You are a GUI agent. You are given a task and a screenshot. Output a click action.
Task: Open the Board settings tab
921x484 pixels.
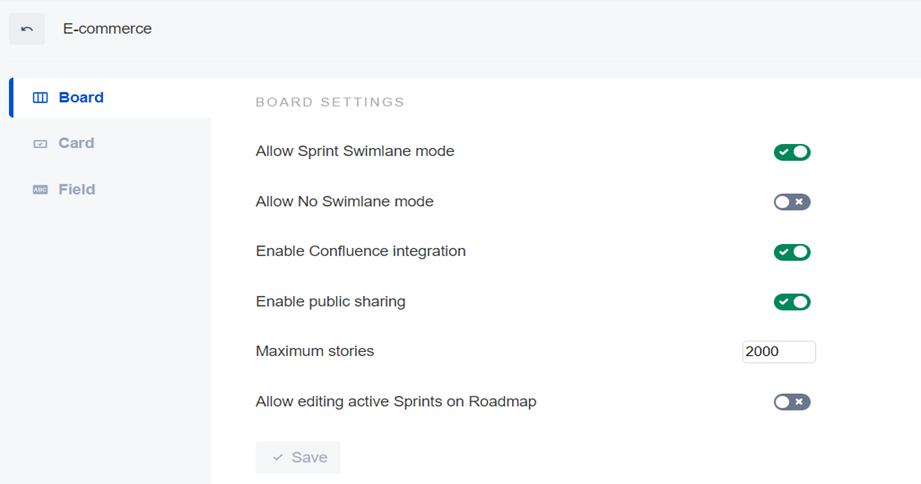[x=81, y=98]
